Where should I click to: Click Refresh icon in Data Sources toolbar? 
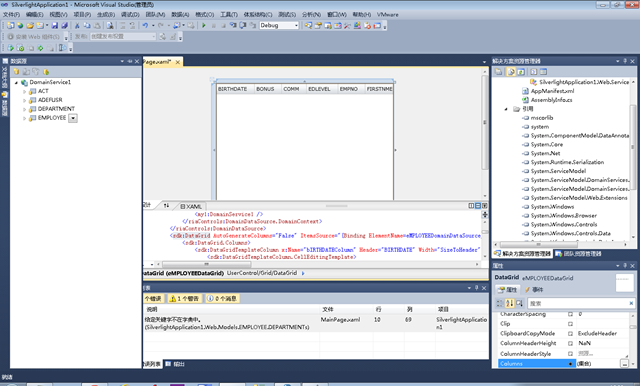tap(46, 72)
